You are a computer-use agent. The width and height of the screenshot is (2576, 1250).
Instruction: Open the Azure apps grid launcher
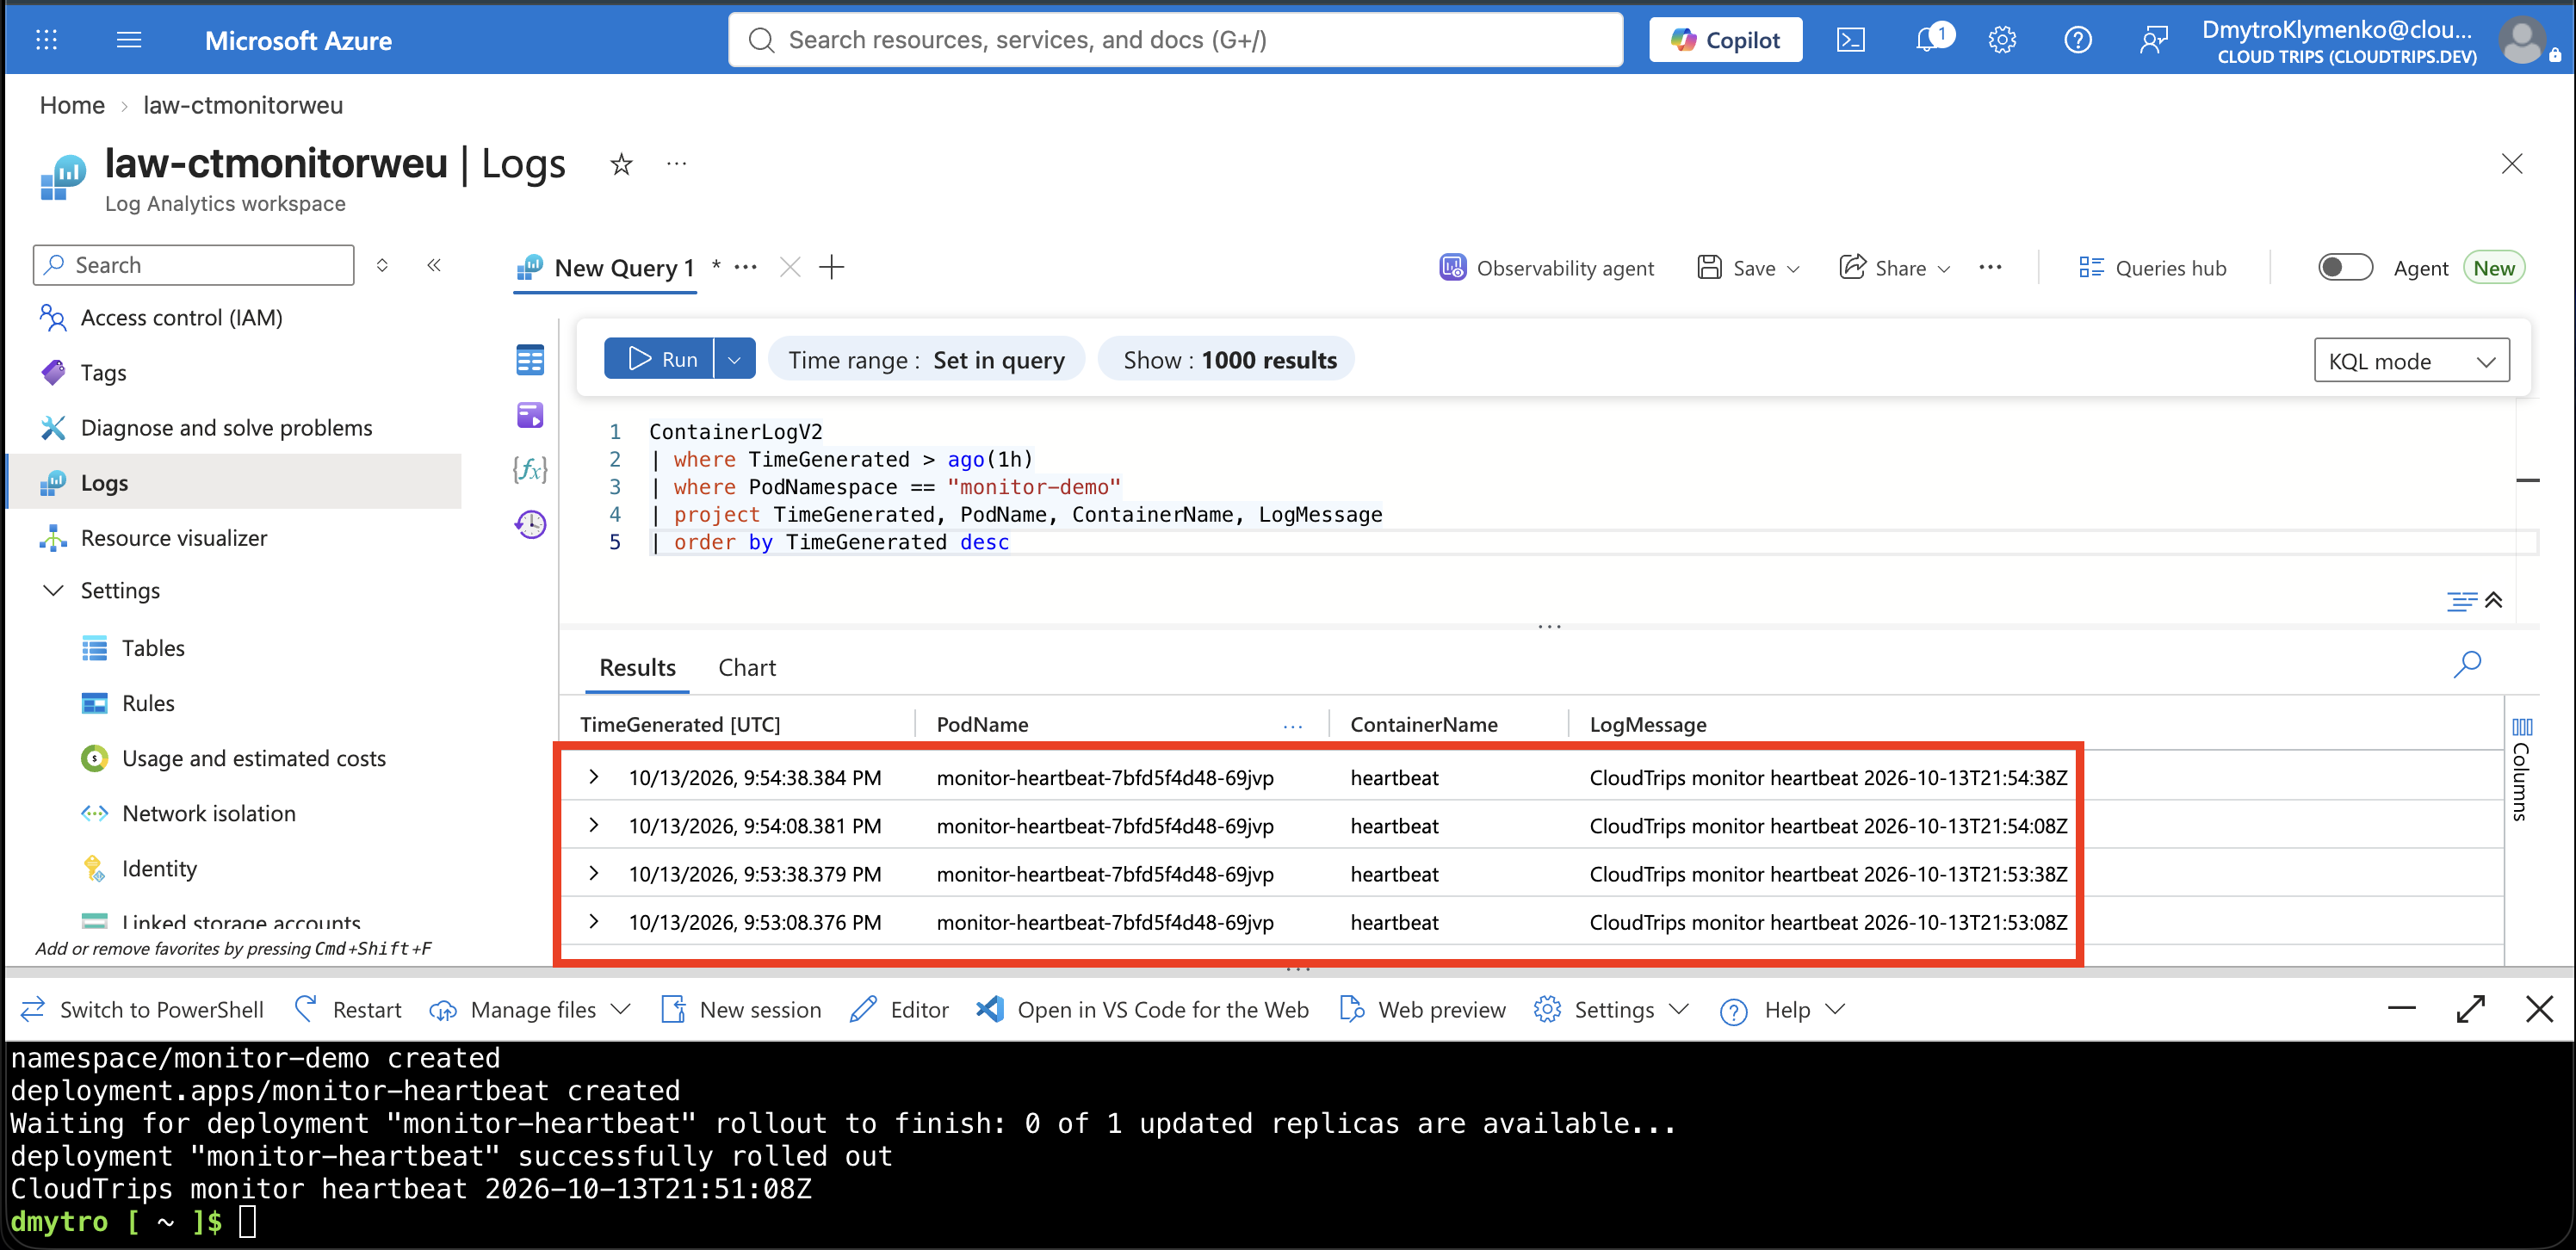(46, 40)
